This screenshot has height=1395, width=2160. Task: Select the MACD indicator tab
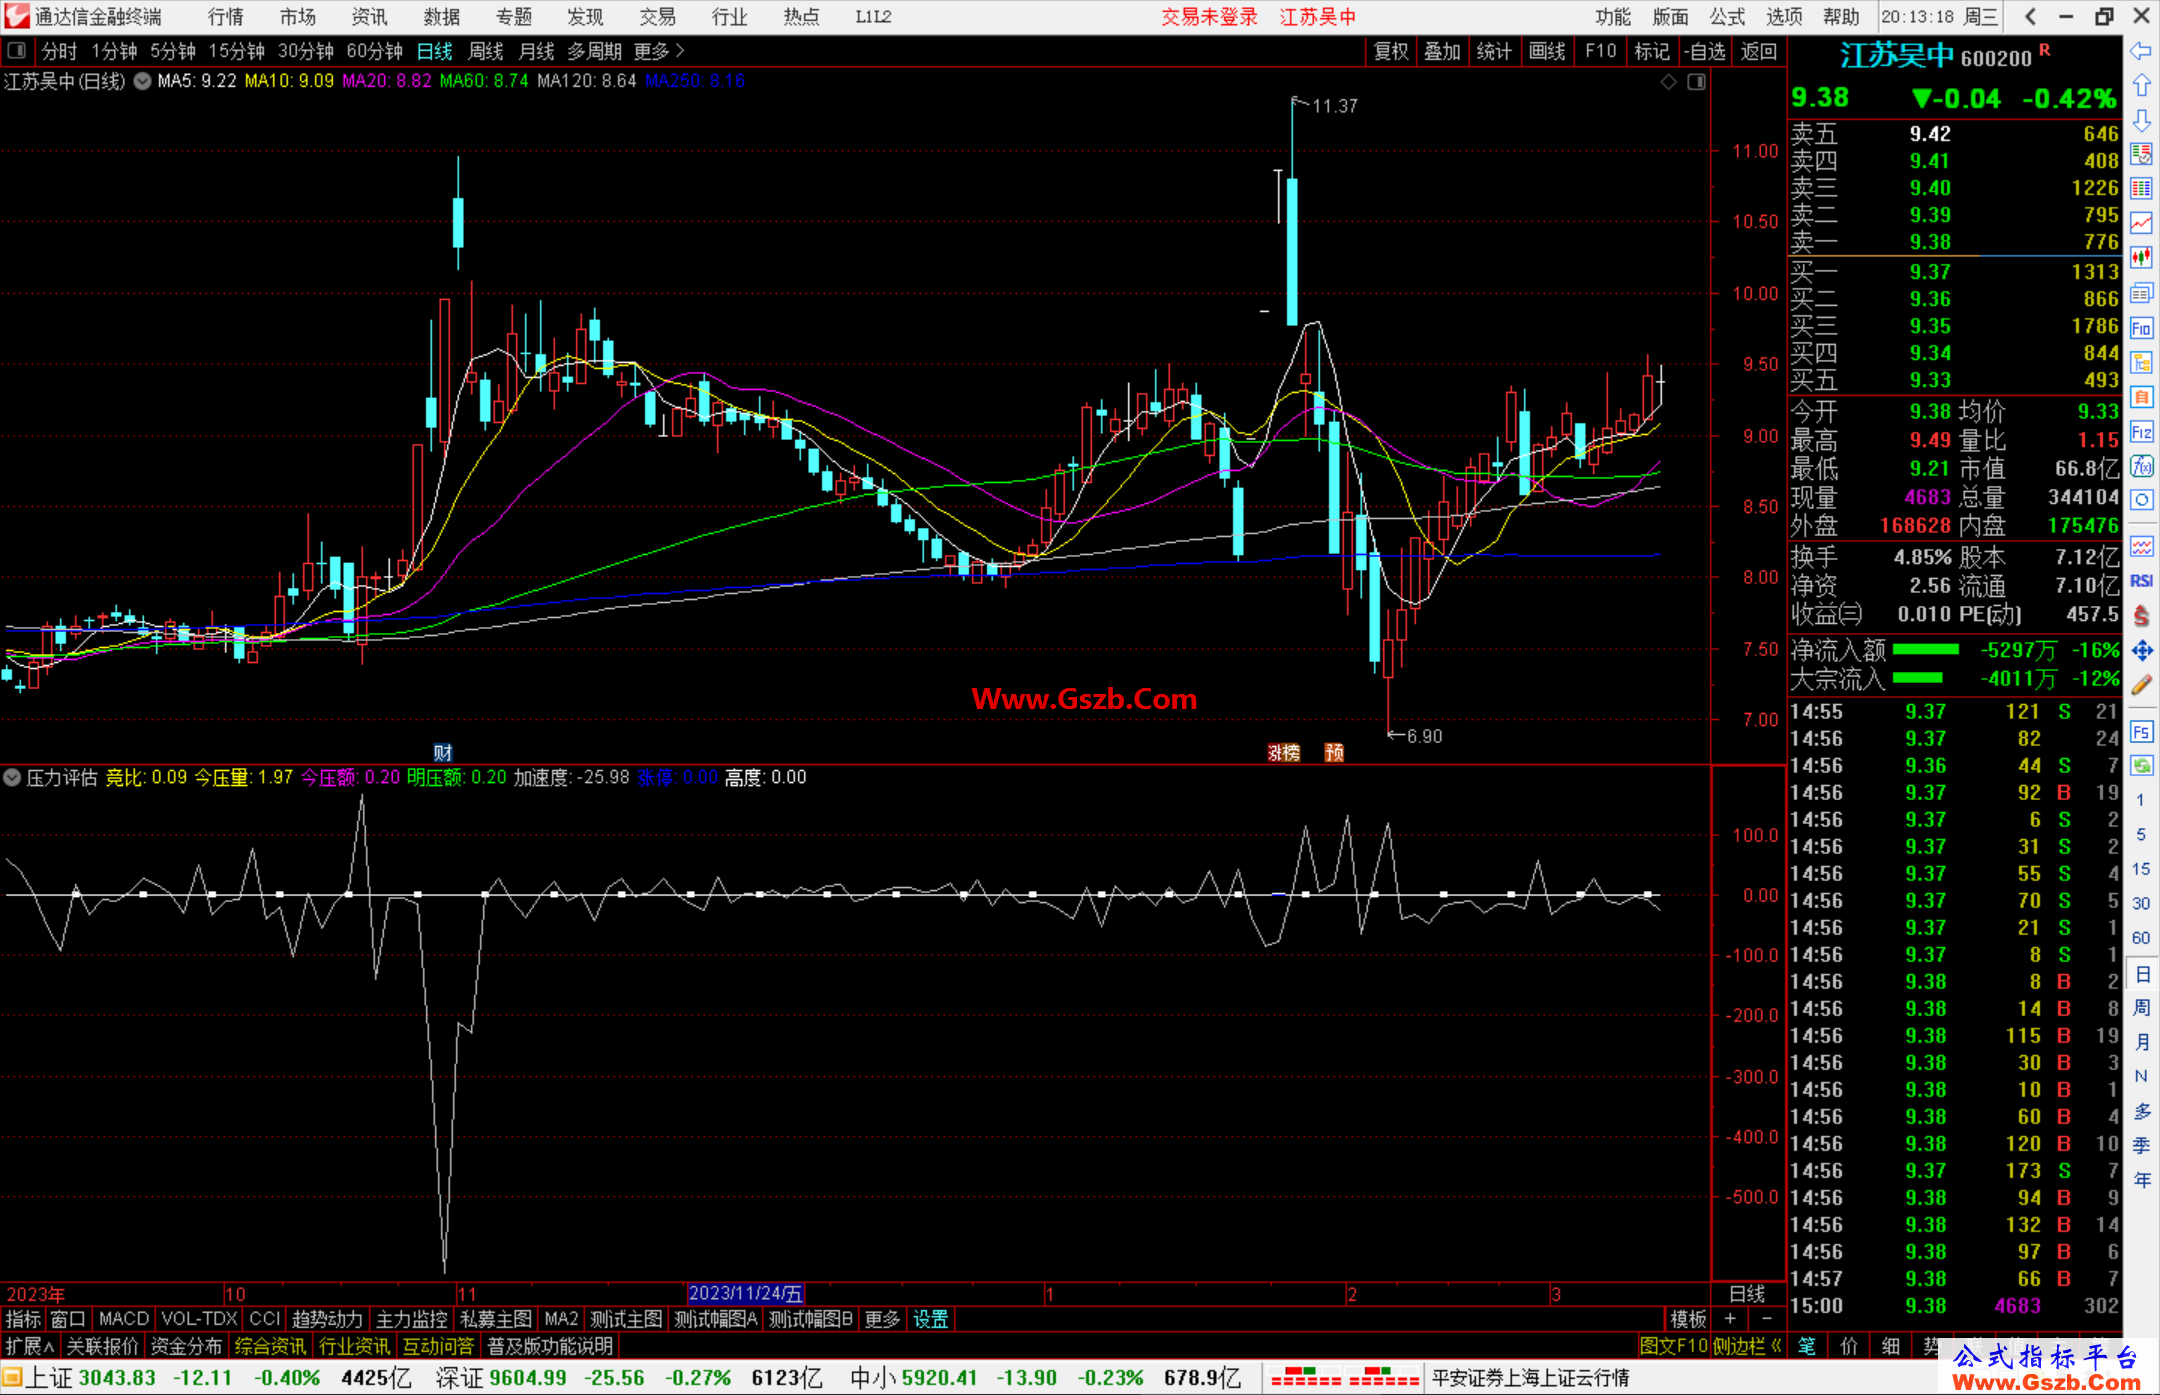124,1319
